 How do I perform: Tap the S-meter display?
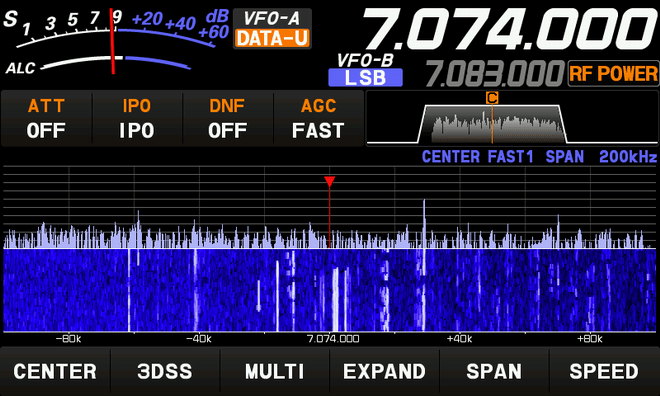pyautogui.click(x=116, y=29)
